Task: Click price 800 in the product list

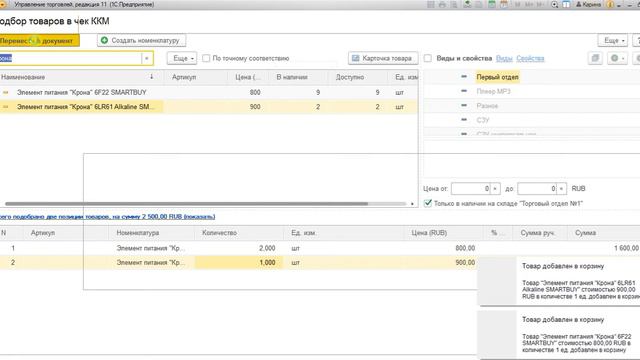Action: point(255,93)
